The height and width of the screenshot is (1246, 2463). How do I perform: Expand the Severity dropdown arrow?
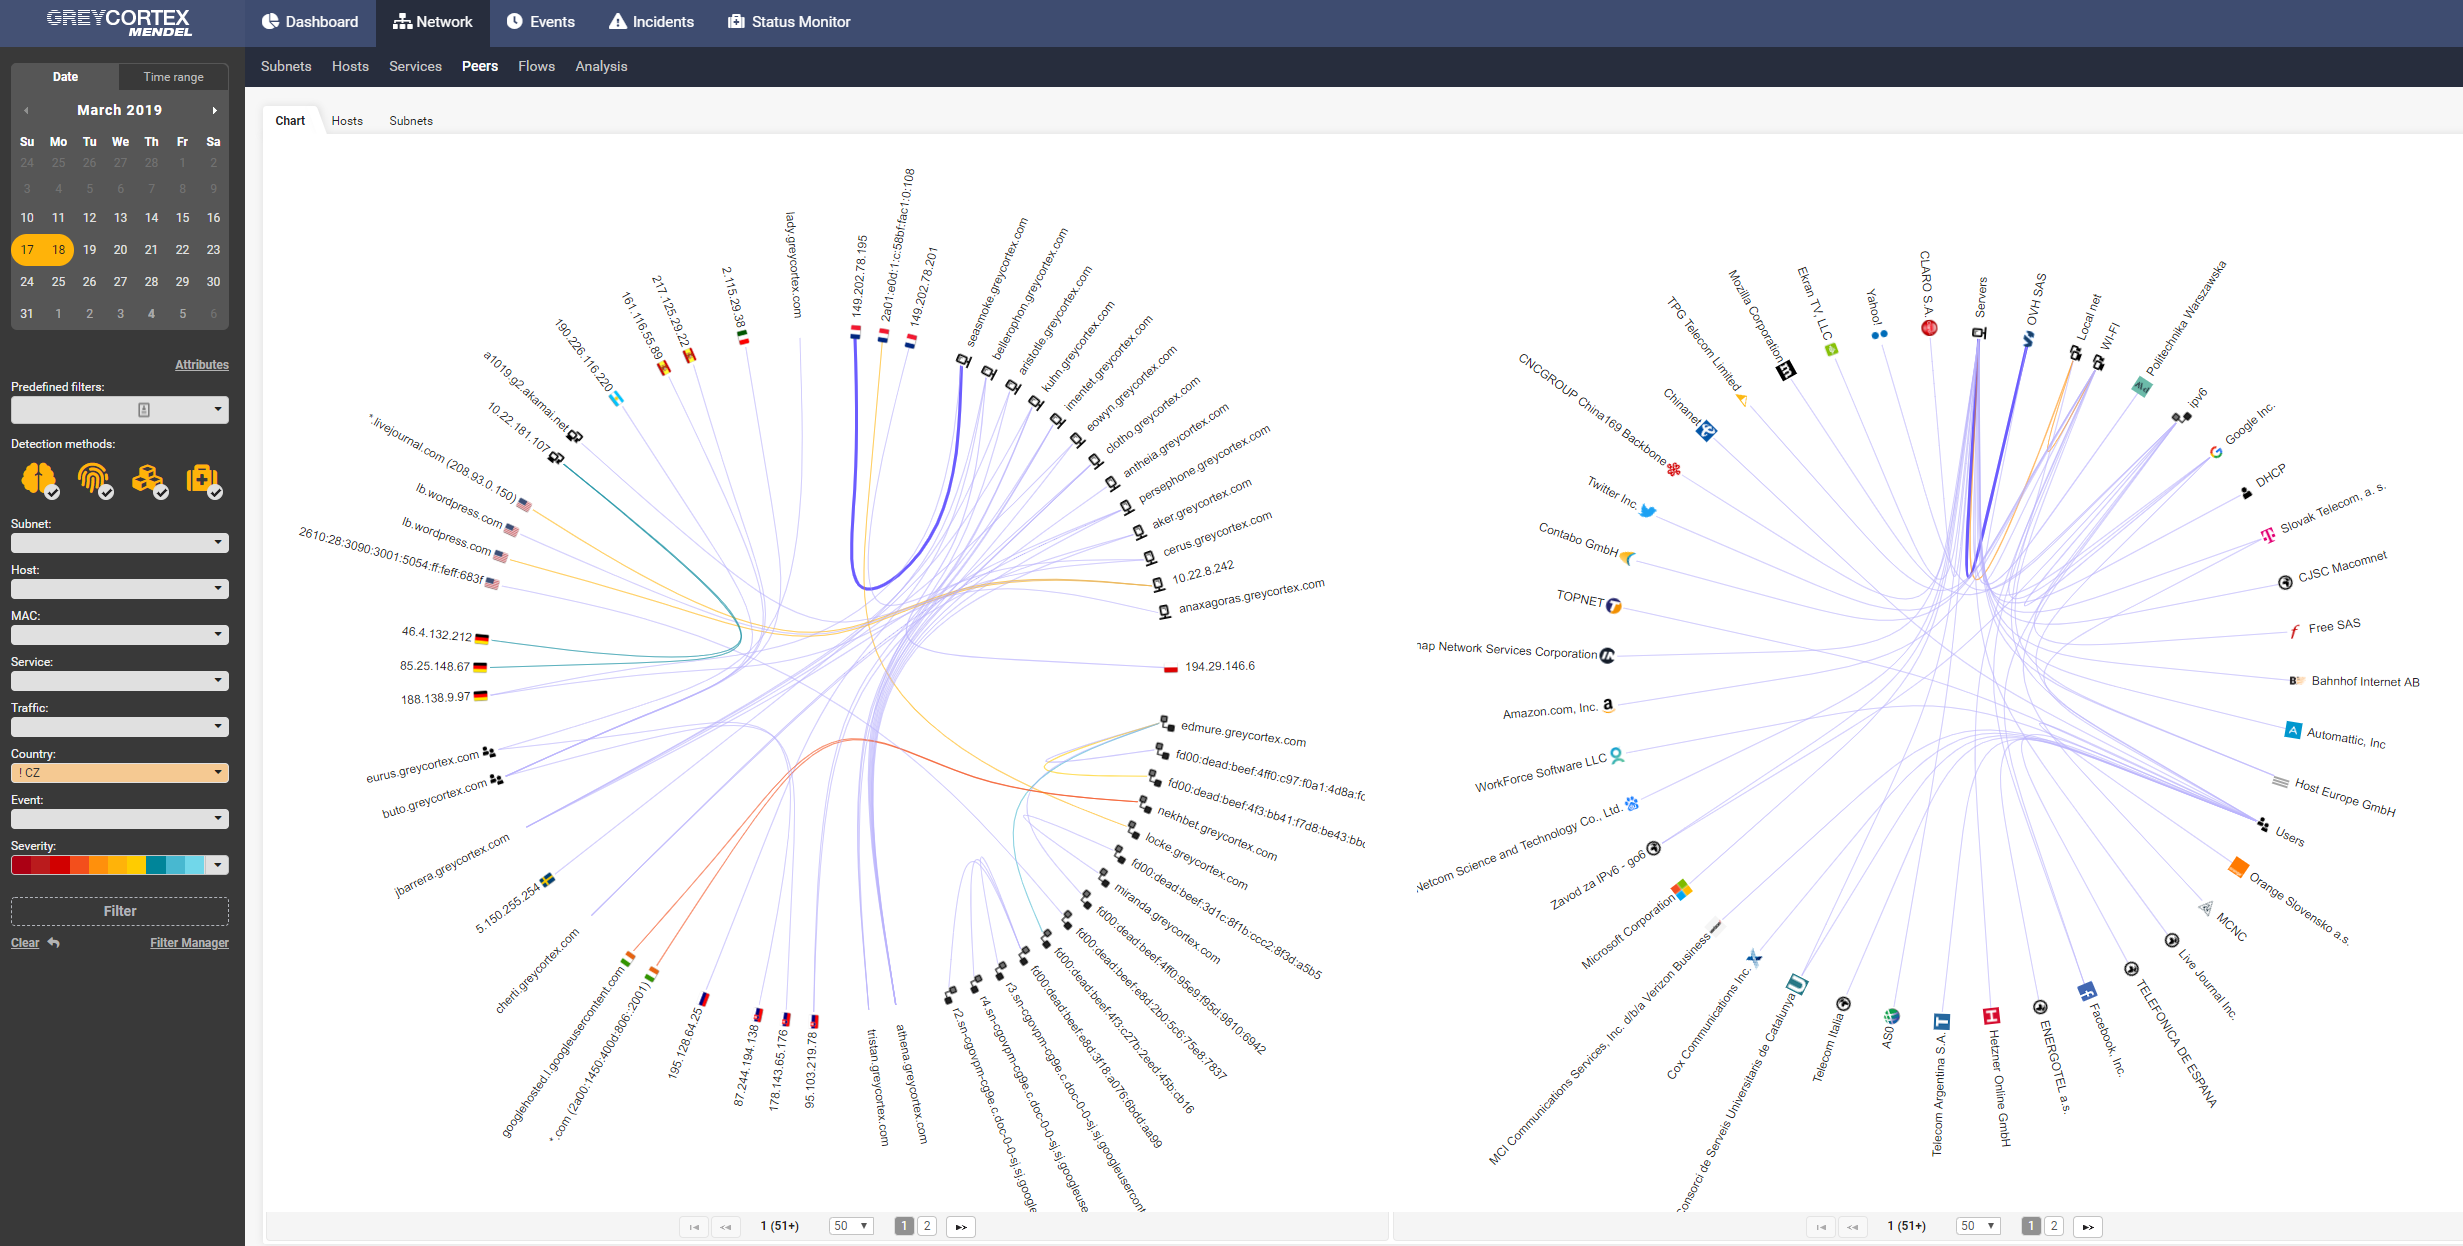(217, 865)
